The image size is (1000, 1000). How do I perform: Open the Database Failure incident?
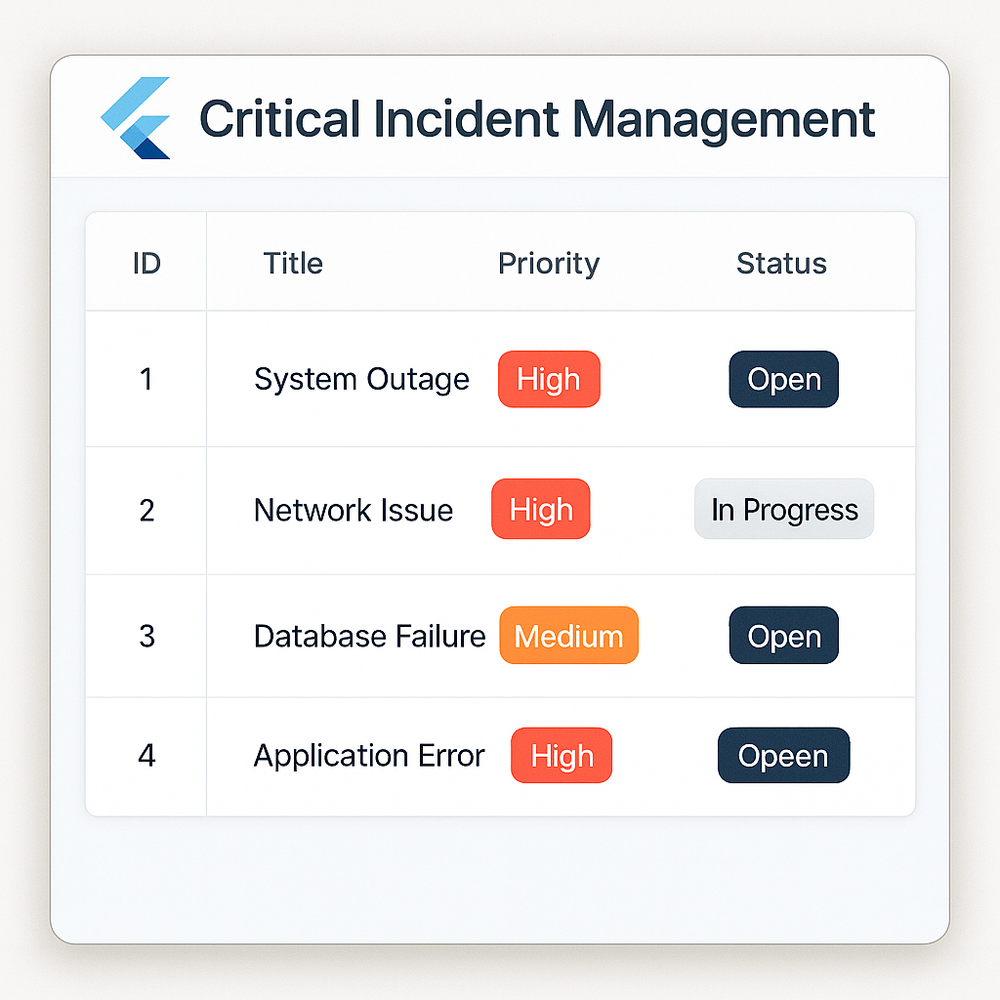pyautogui.click(x=369, y=636)
